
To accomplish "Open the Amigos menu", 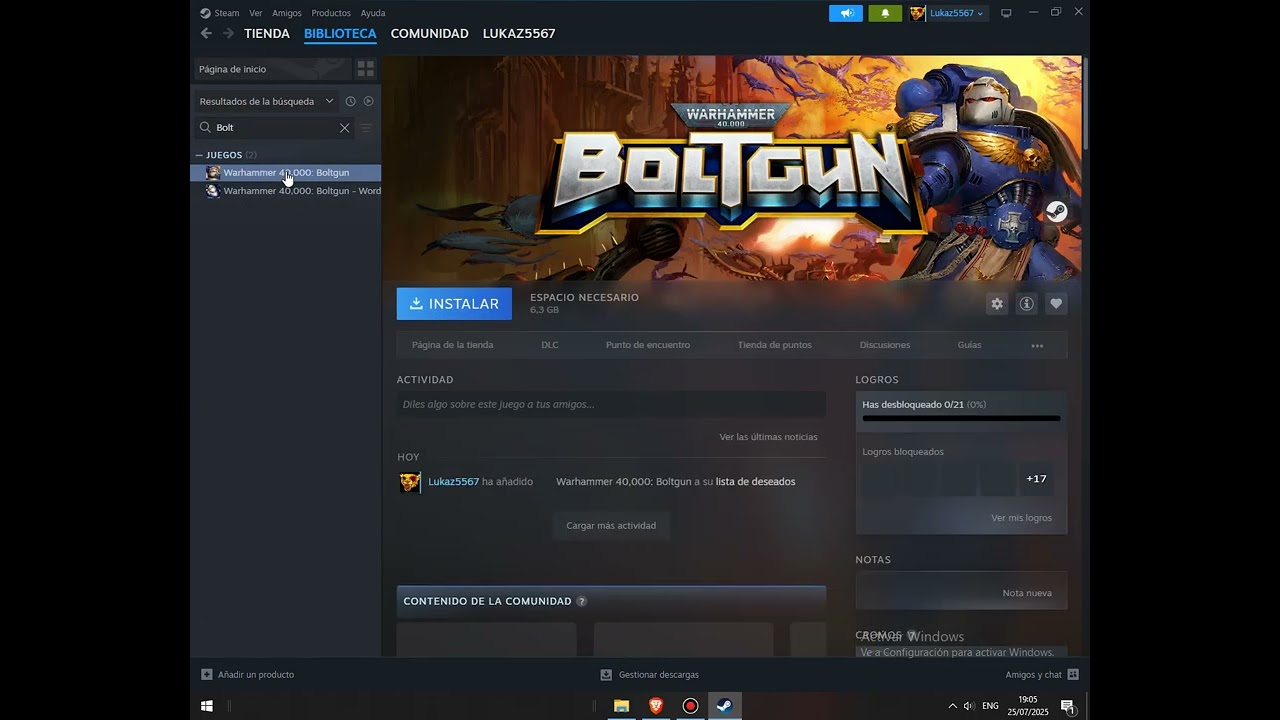I will 287,13.
